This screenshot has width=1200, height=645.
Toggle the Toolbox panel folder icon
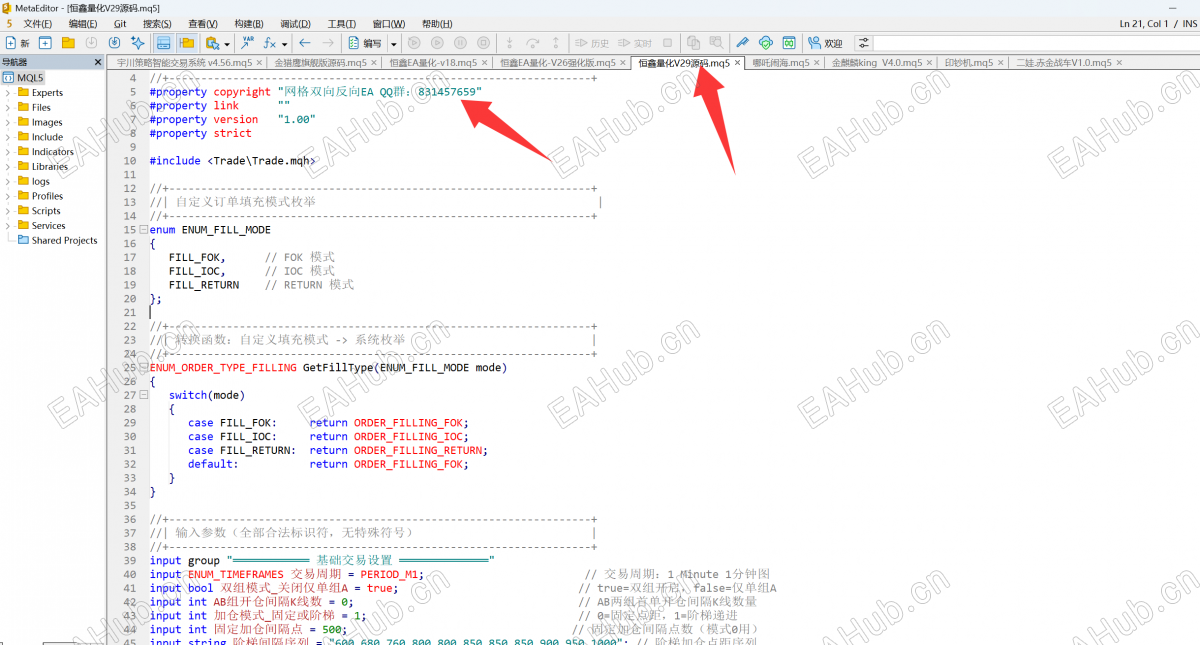click(x=186, y=43)
